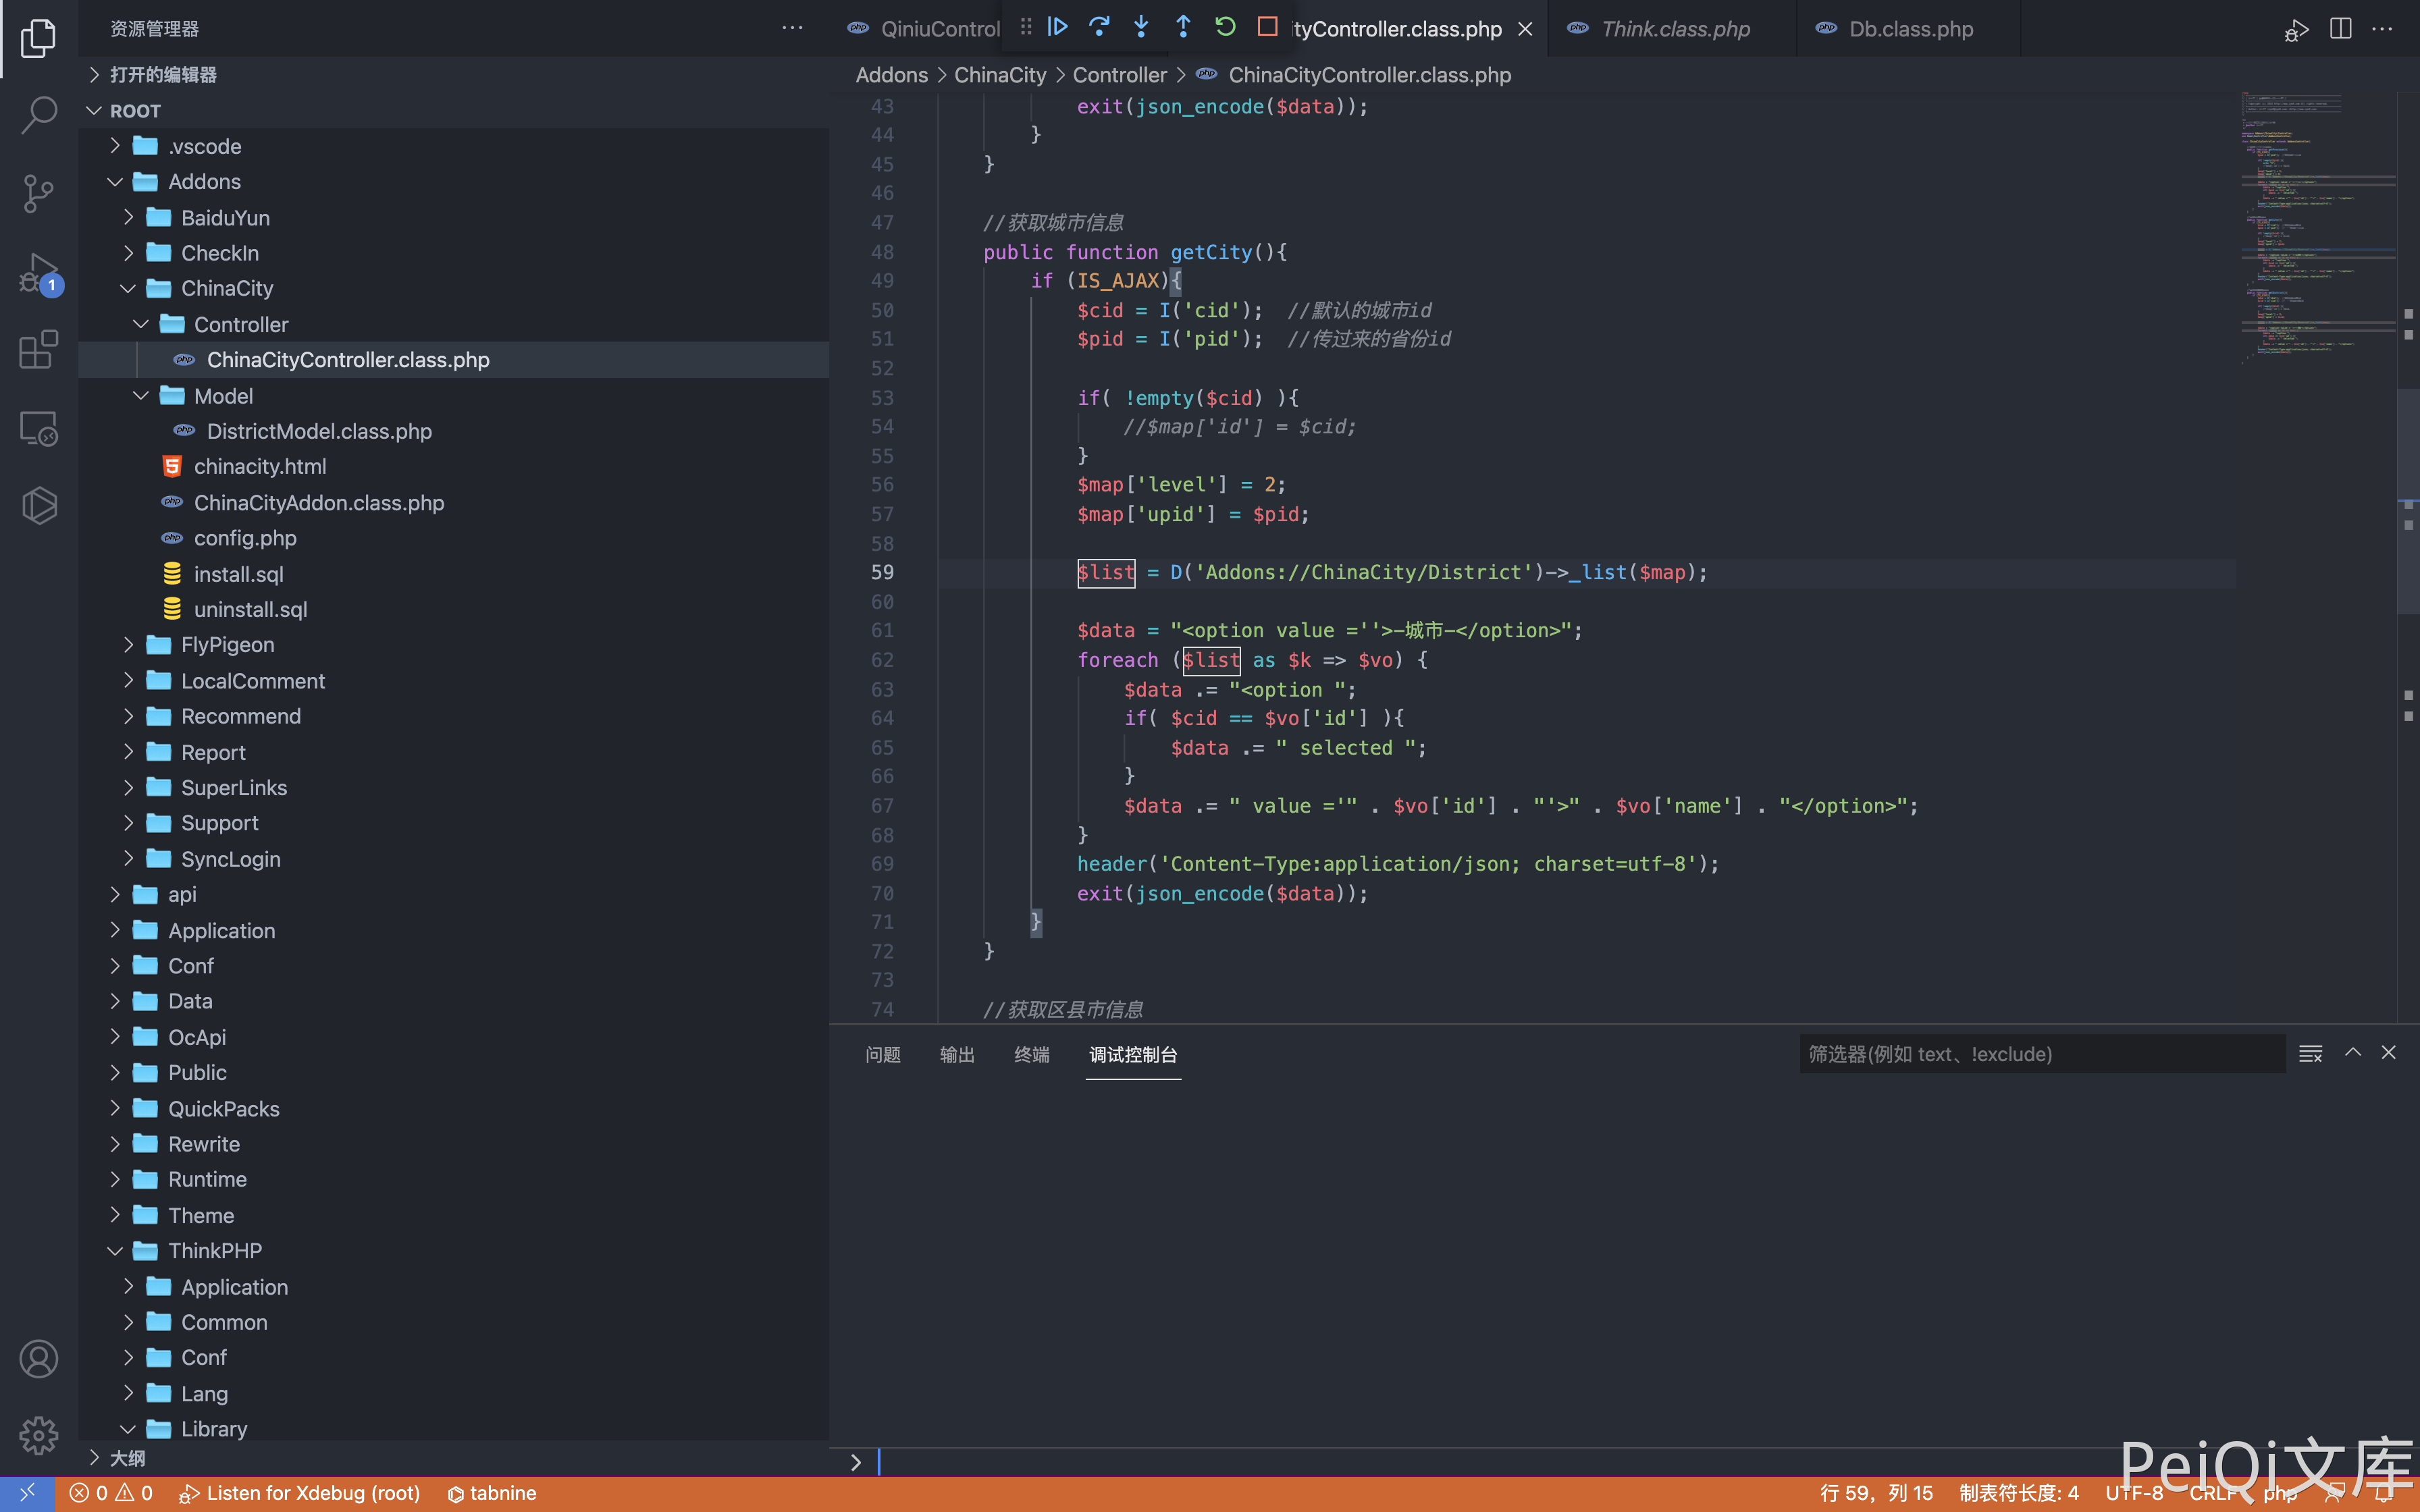The height and width of the screenshot is (1512, 2420).
Task: Click debug Step Over icon
Action: [1099, 27]
